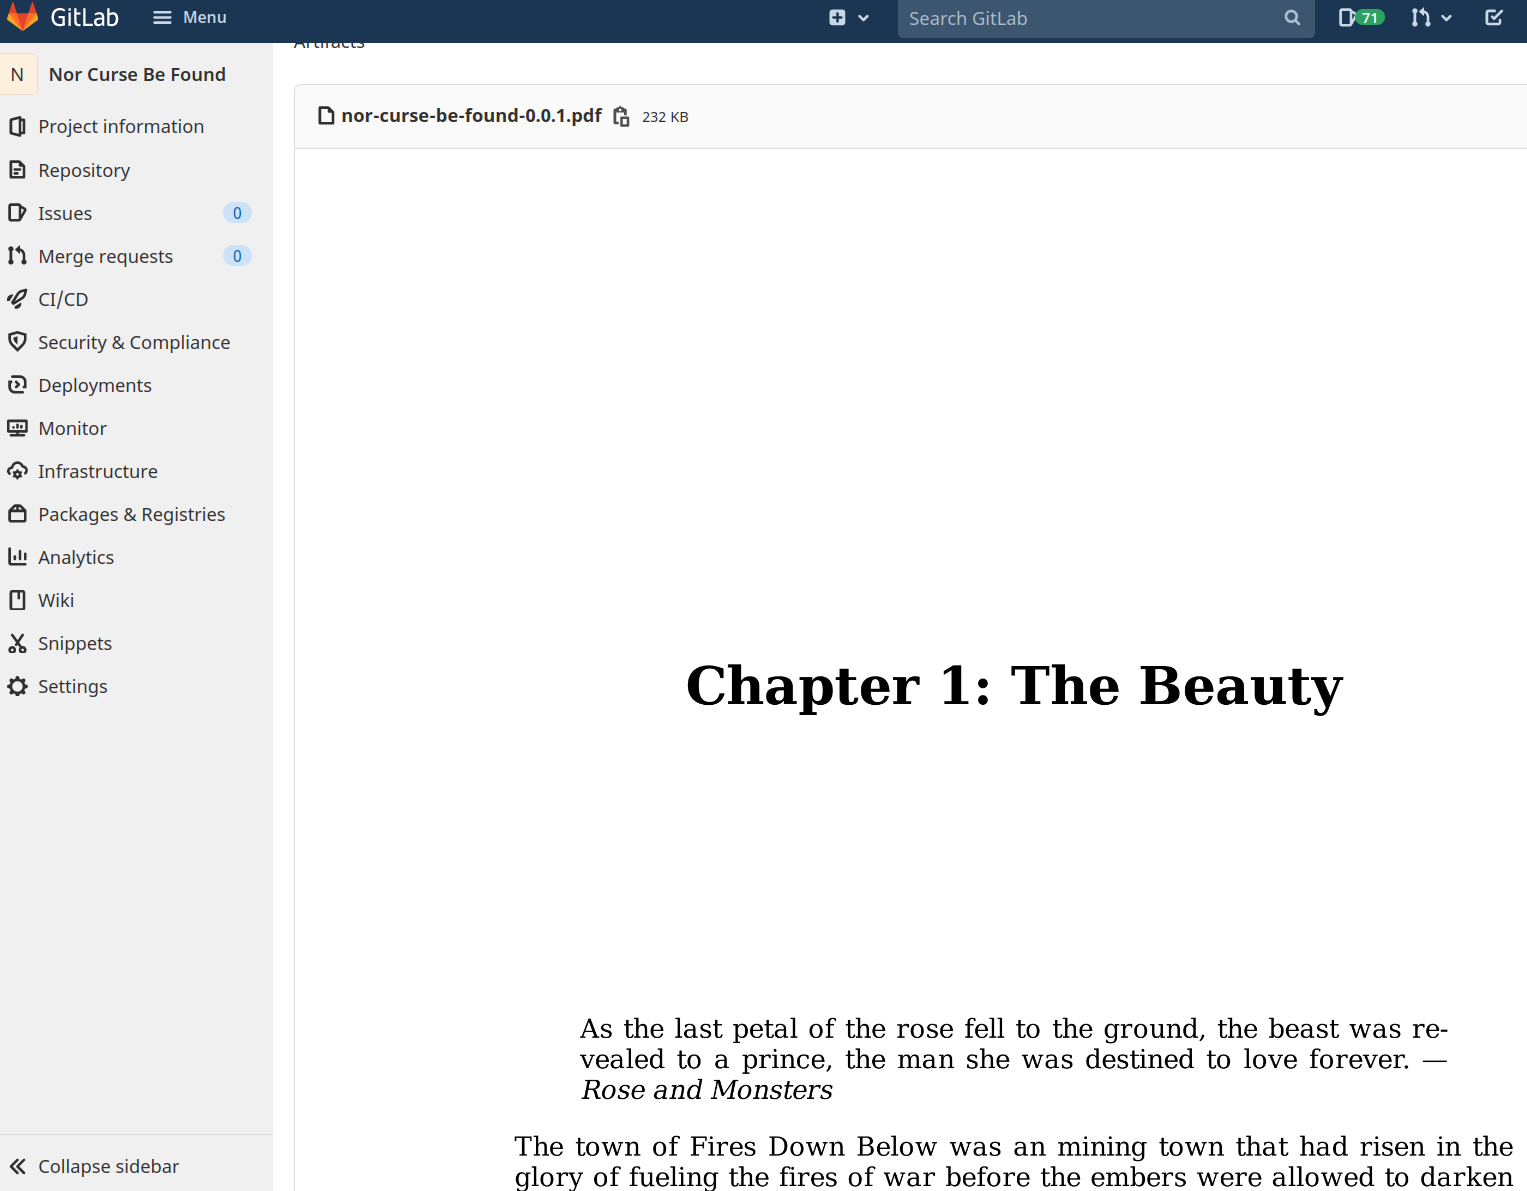Click the PDF file document icon
1527x1191 pixels.
tap(325, 116)
